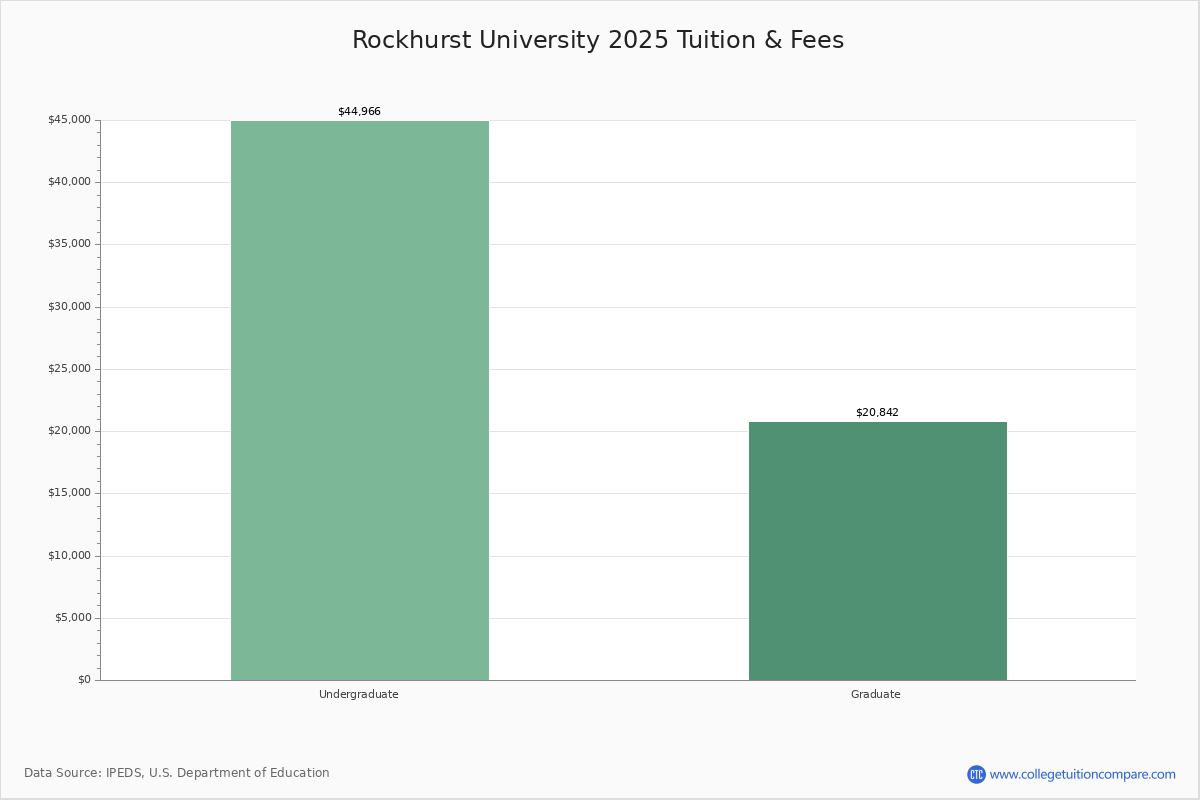
Task: Select the light green Undergraduate bar
Action: point(360,400)
